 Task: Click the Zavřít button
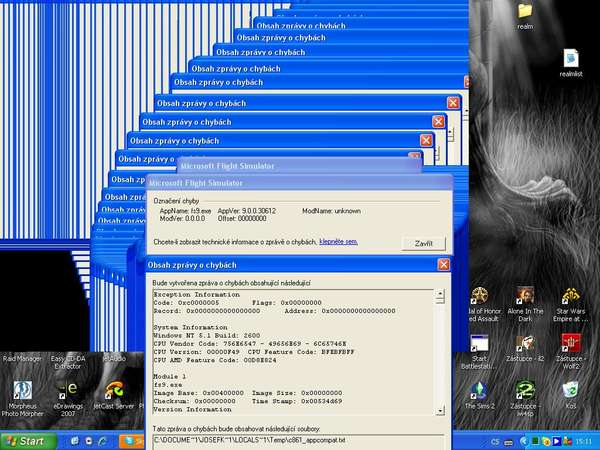[x=422, y=243]
